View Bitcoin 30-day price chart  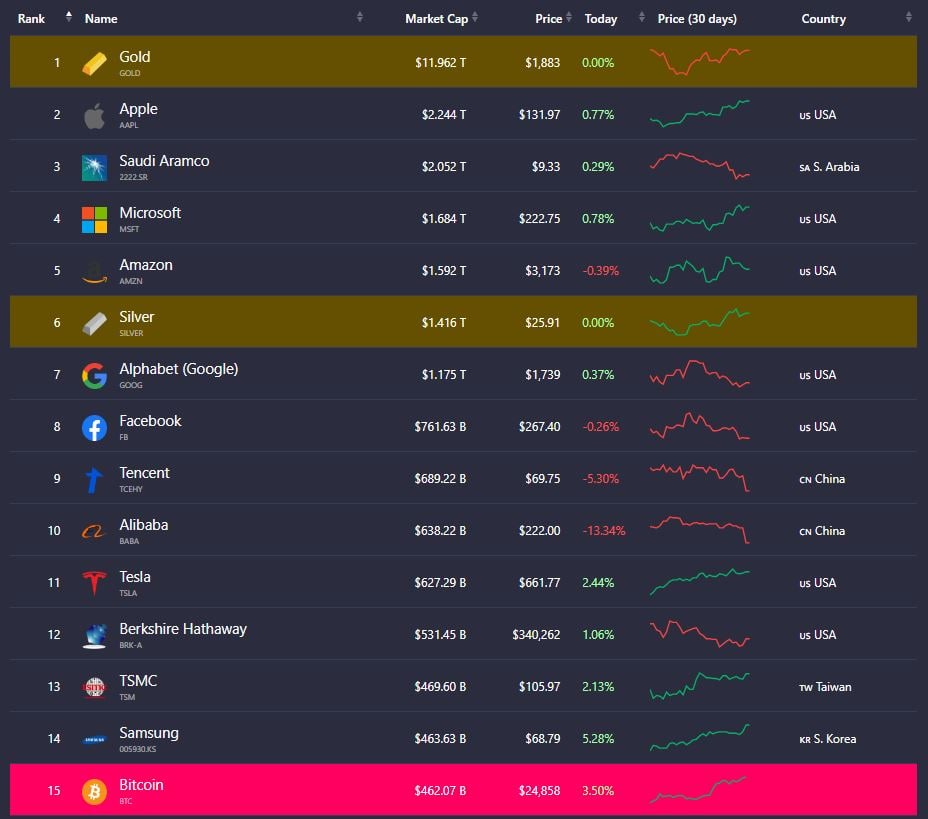(698, 790)
